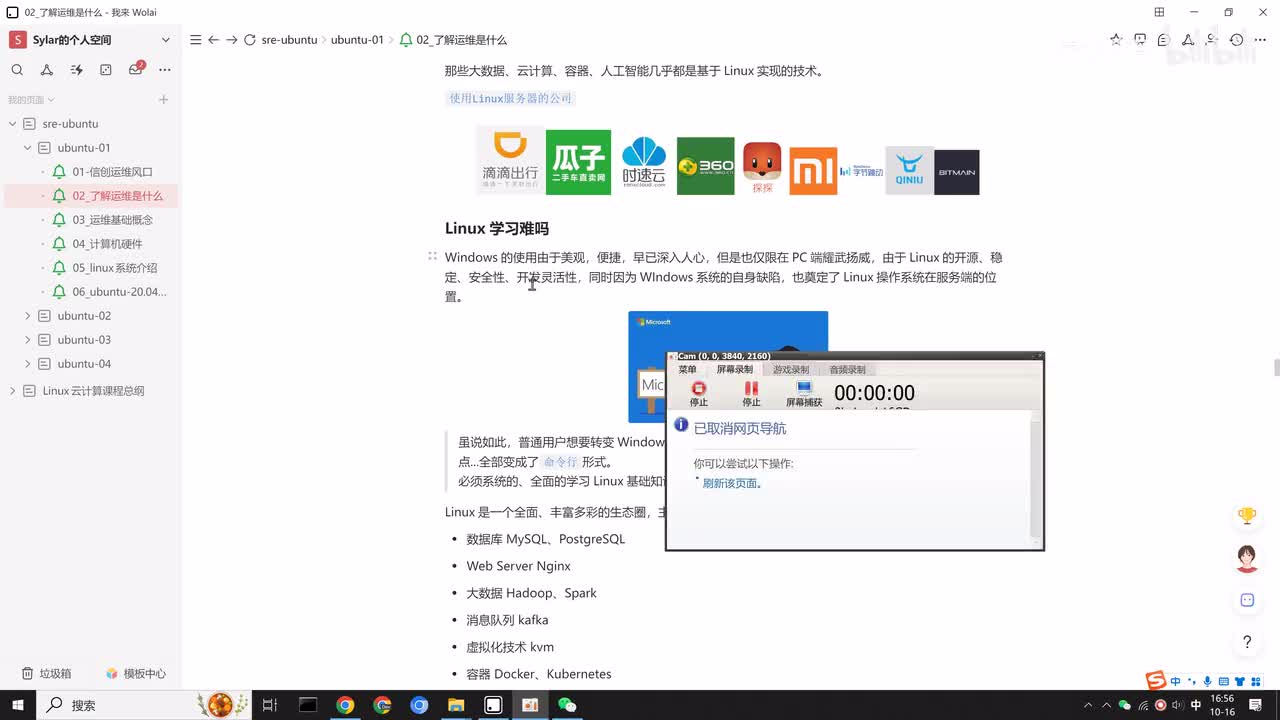This screenshot has height=720, width=1280.
Task: Open page 04_计算机硬件
Action: [107, 244]
